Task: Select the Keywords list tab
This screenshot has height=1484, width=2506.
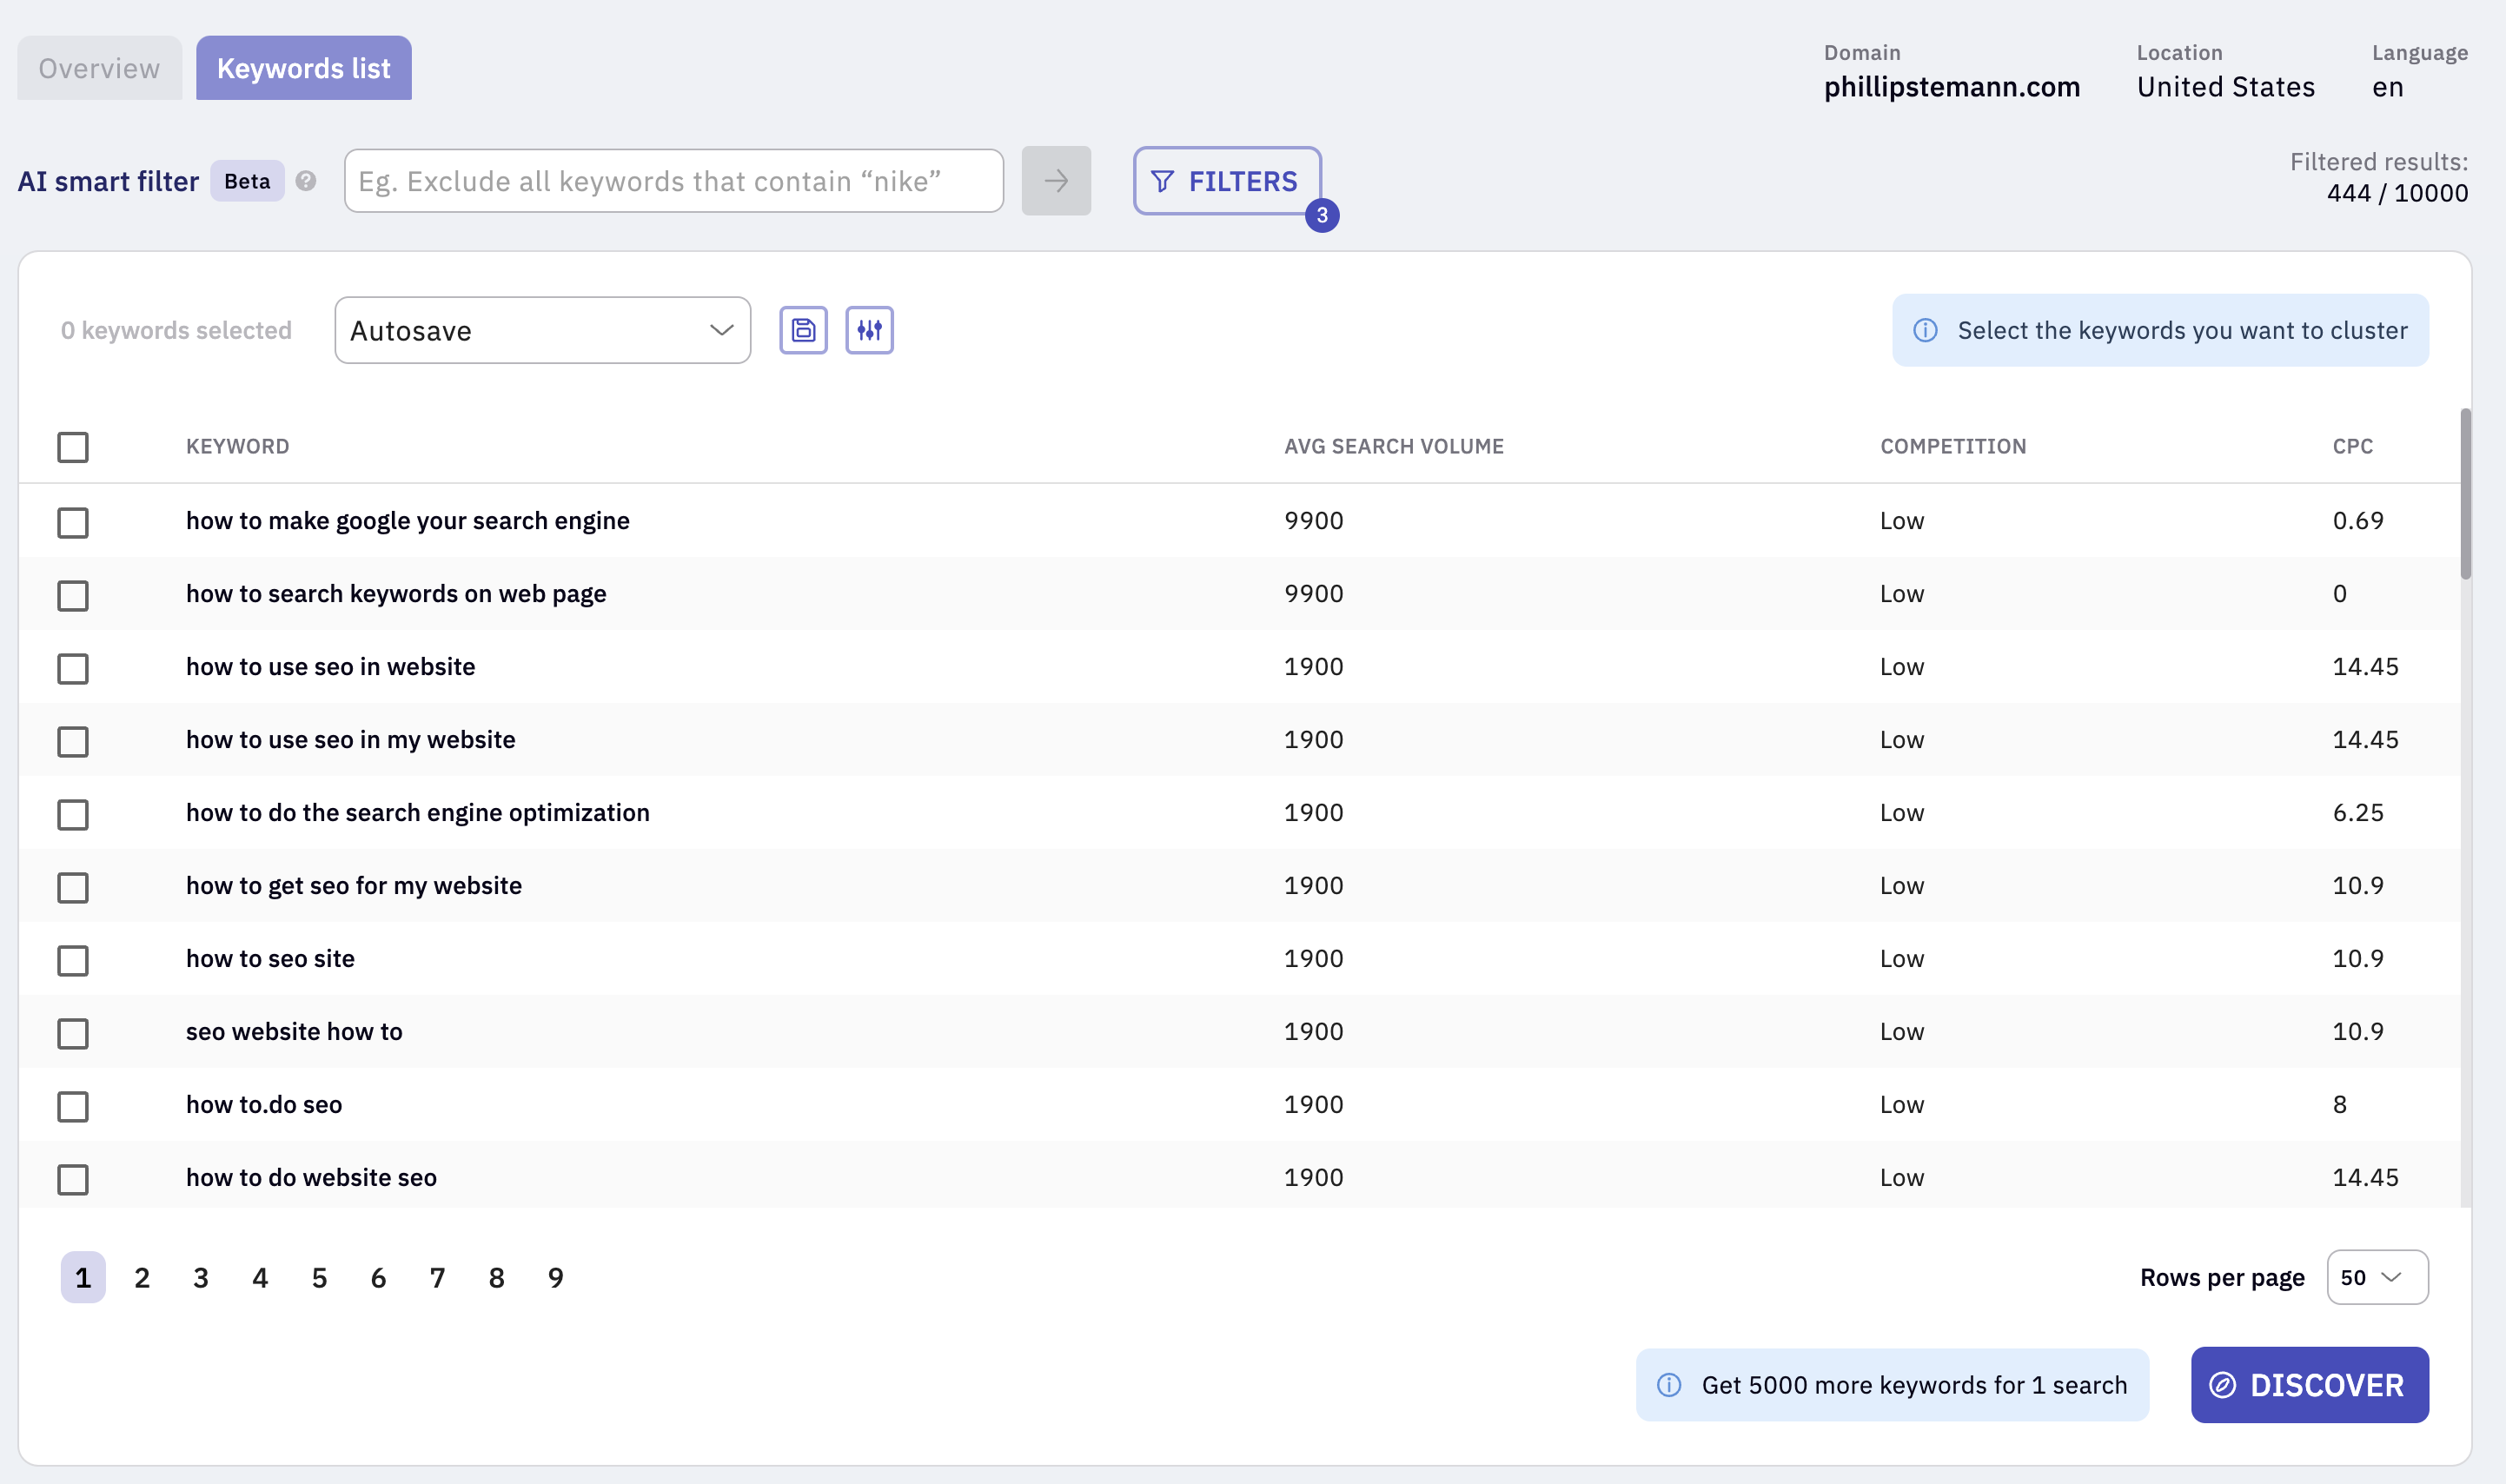Action: (x=303, y=68)
